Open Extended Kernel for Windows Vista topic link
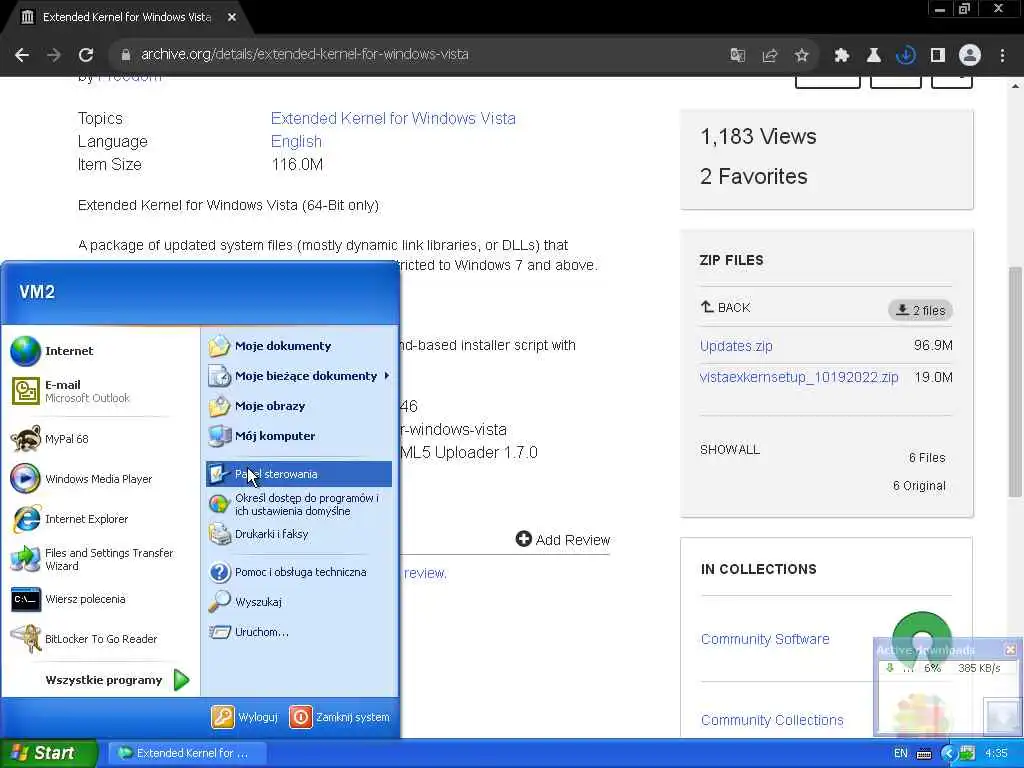Viewport: 1024px width, 768px height. click(393, 118)
